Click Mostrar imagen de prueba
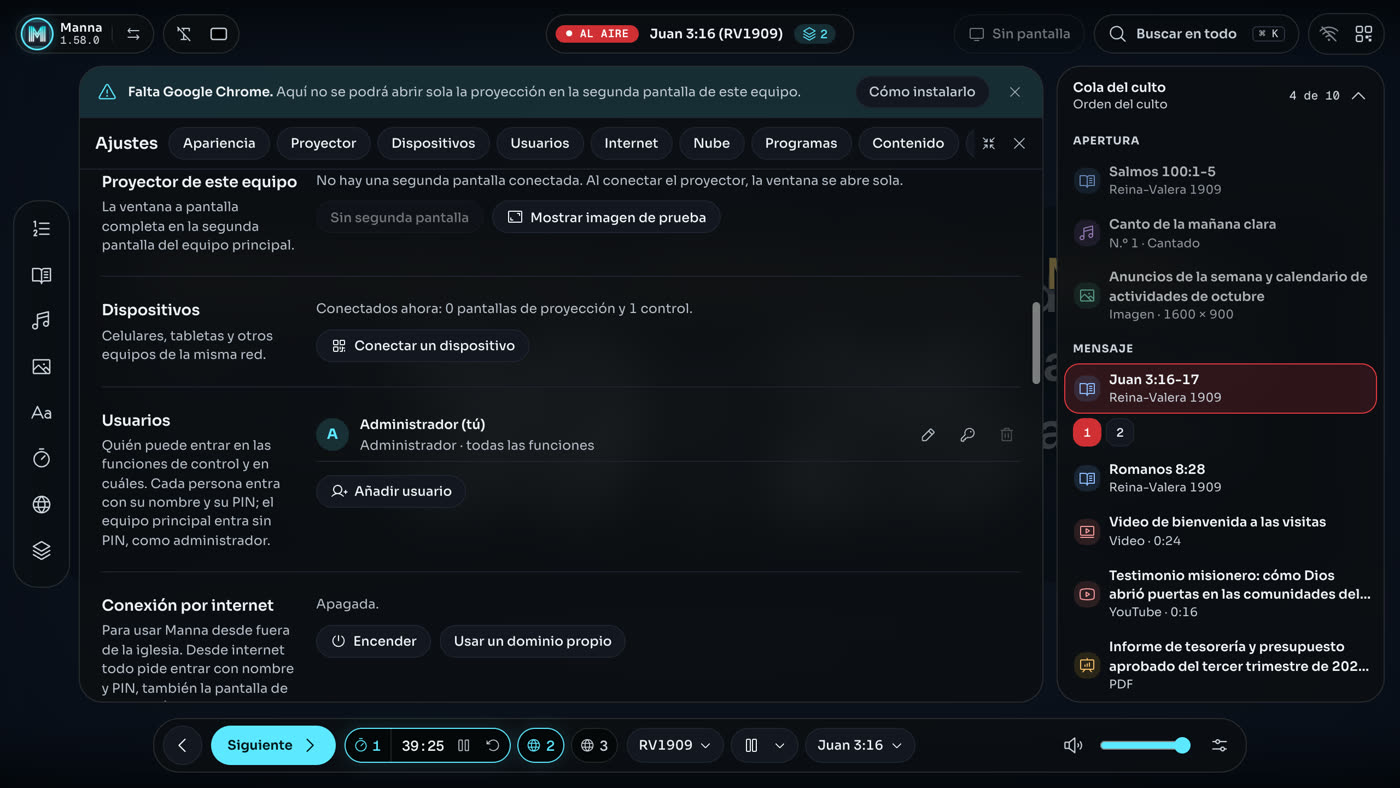This screenshot has height=788, width=1400. (x=606, y=217)
